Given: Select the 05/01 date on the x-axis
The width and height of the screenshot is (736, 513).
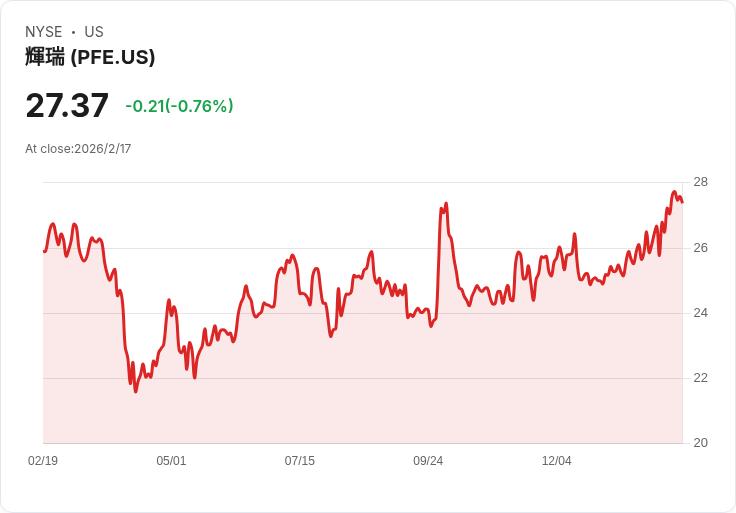Looking at the screenshot, I should 171,461.
